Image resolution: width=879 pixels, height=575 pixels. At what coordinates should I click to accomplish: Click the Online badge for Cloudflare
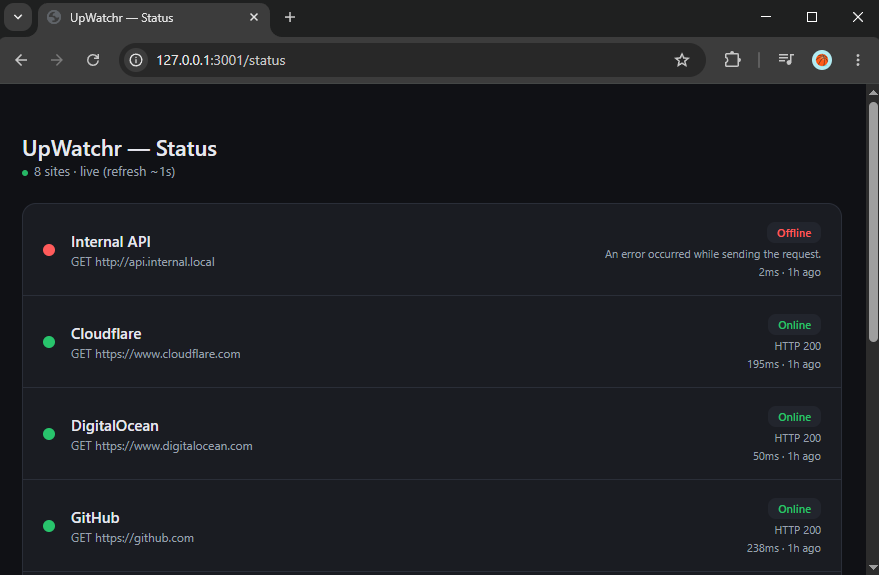[794, 325]
